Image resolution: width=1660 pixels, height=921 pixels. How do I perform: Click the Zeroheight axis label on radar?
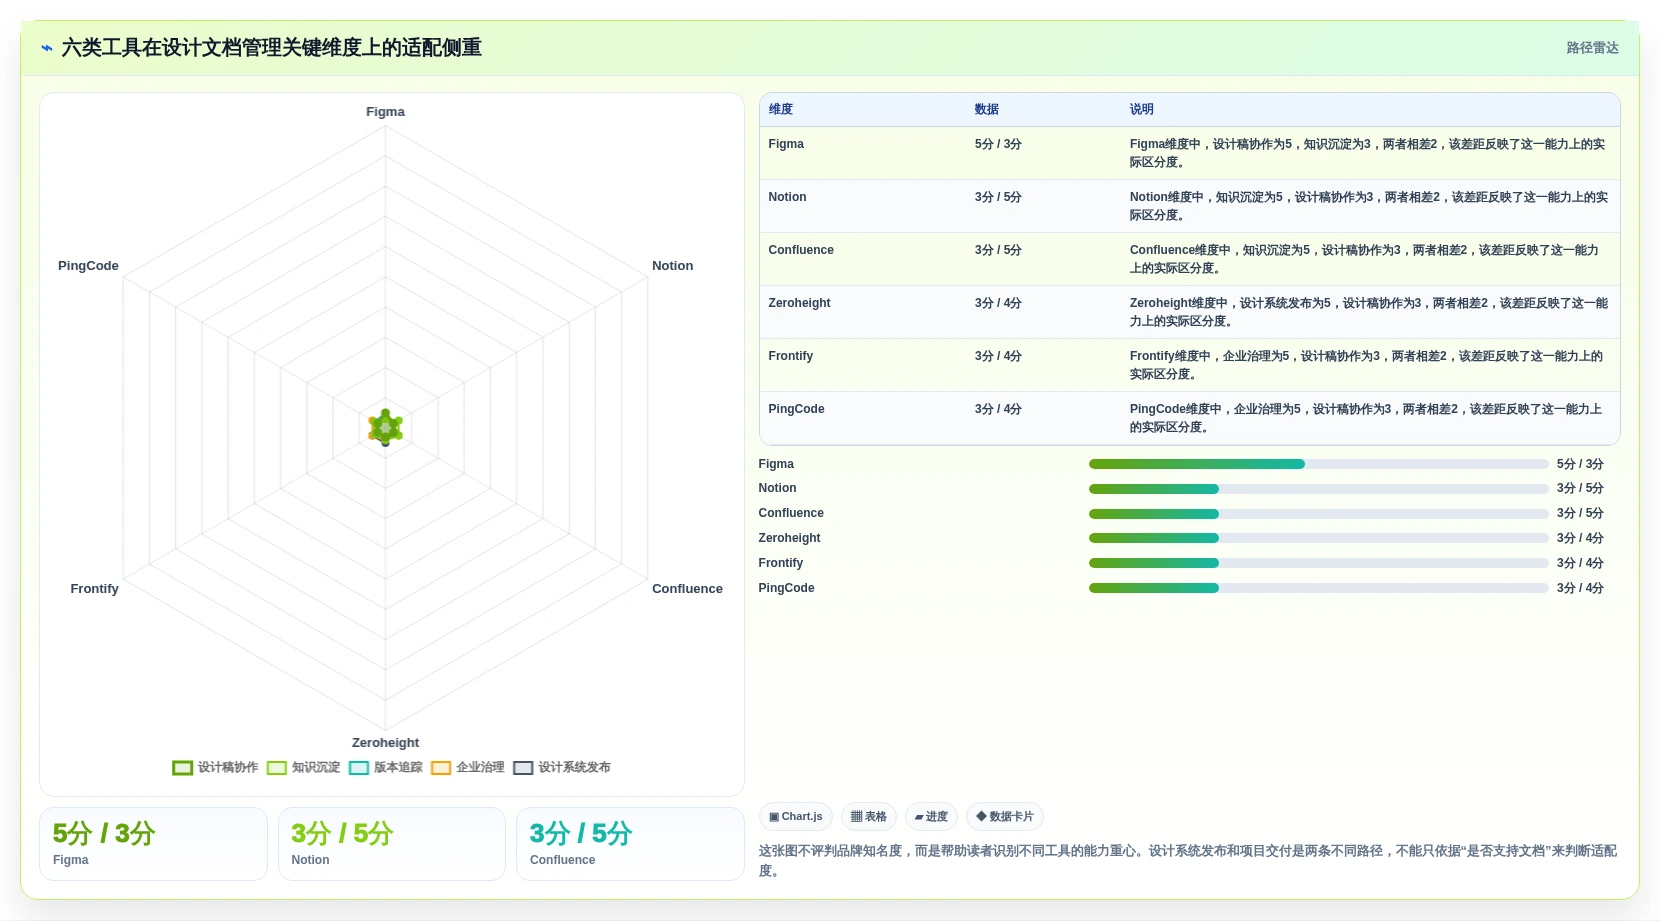tap(385, 743)
